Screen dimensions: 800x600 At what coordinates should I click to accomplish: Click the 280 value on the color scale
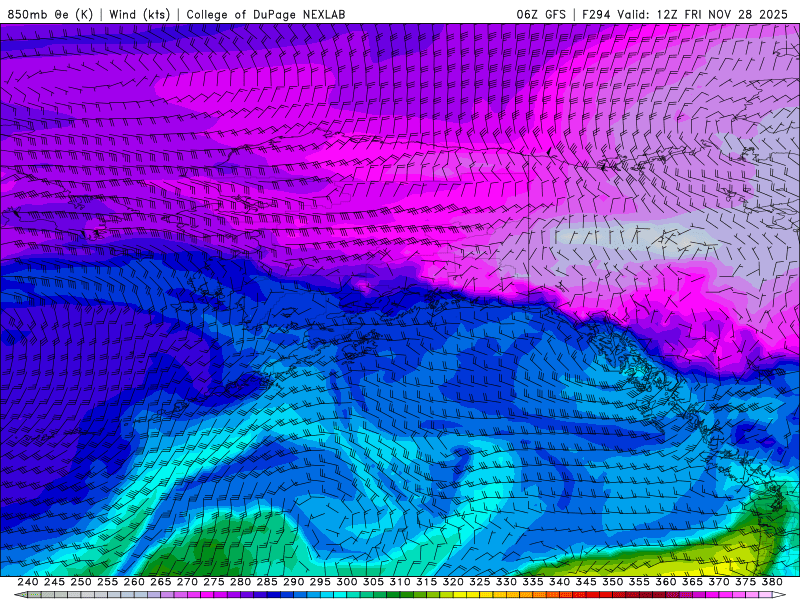click(x=240, y=582)
